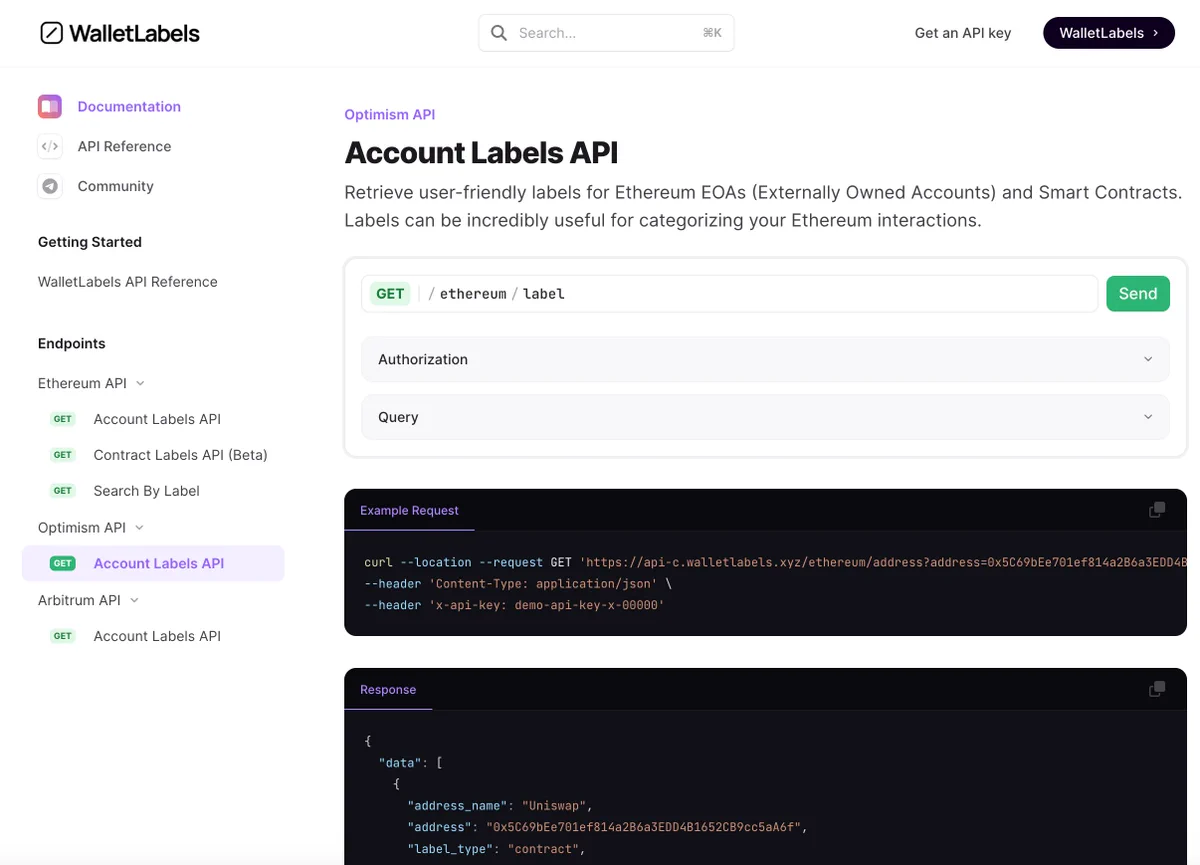1200x865 pixels.
Task: Click the WalletLabels logo icon
Action: tap(51, 33)
